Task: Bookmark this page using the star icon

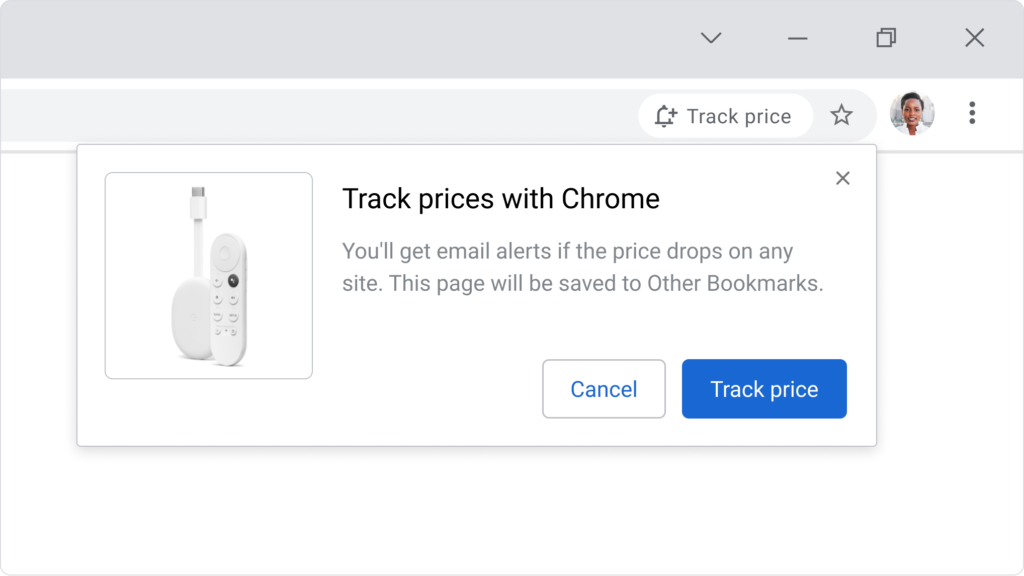Action: (x=842, y=115)
